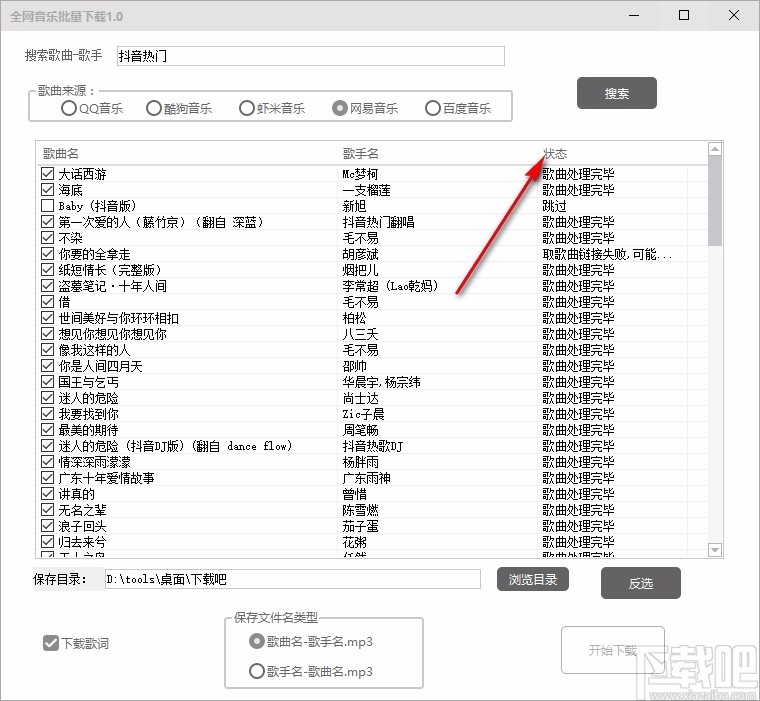Viewport: 760px width, 701px height.
Task: Select the artist cell 胡彦斌
Action: pyautogui.click(x=360, y=254)
